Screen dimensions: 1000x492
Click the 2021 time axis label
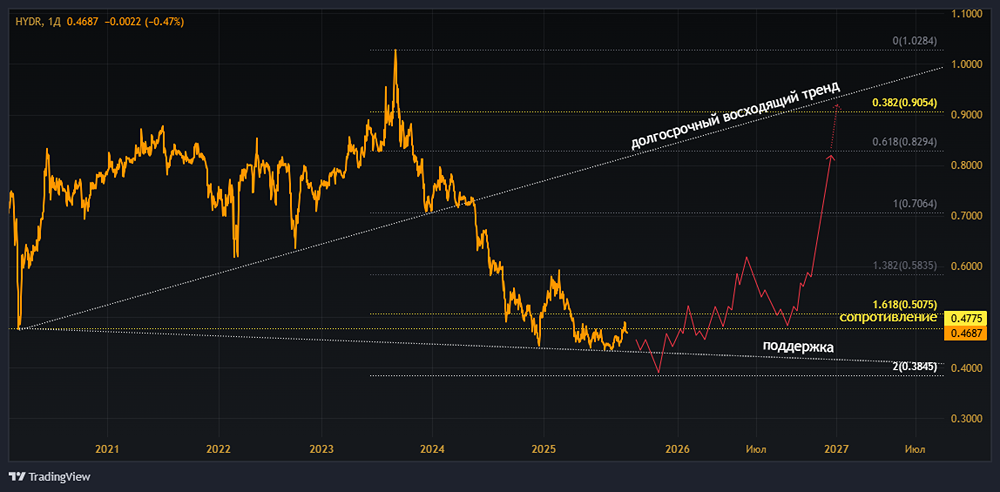coord(107,449)
